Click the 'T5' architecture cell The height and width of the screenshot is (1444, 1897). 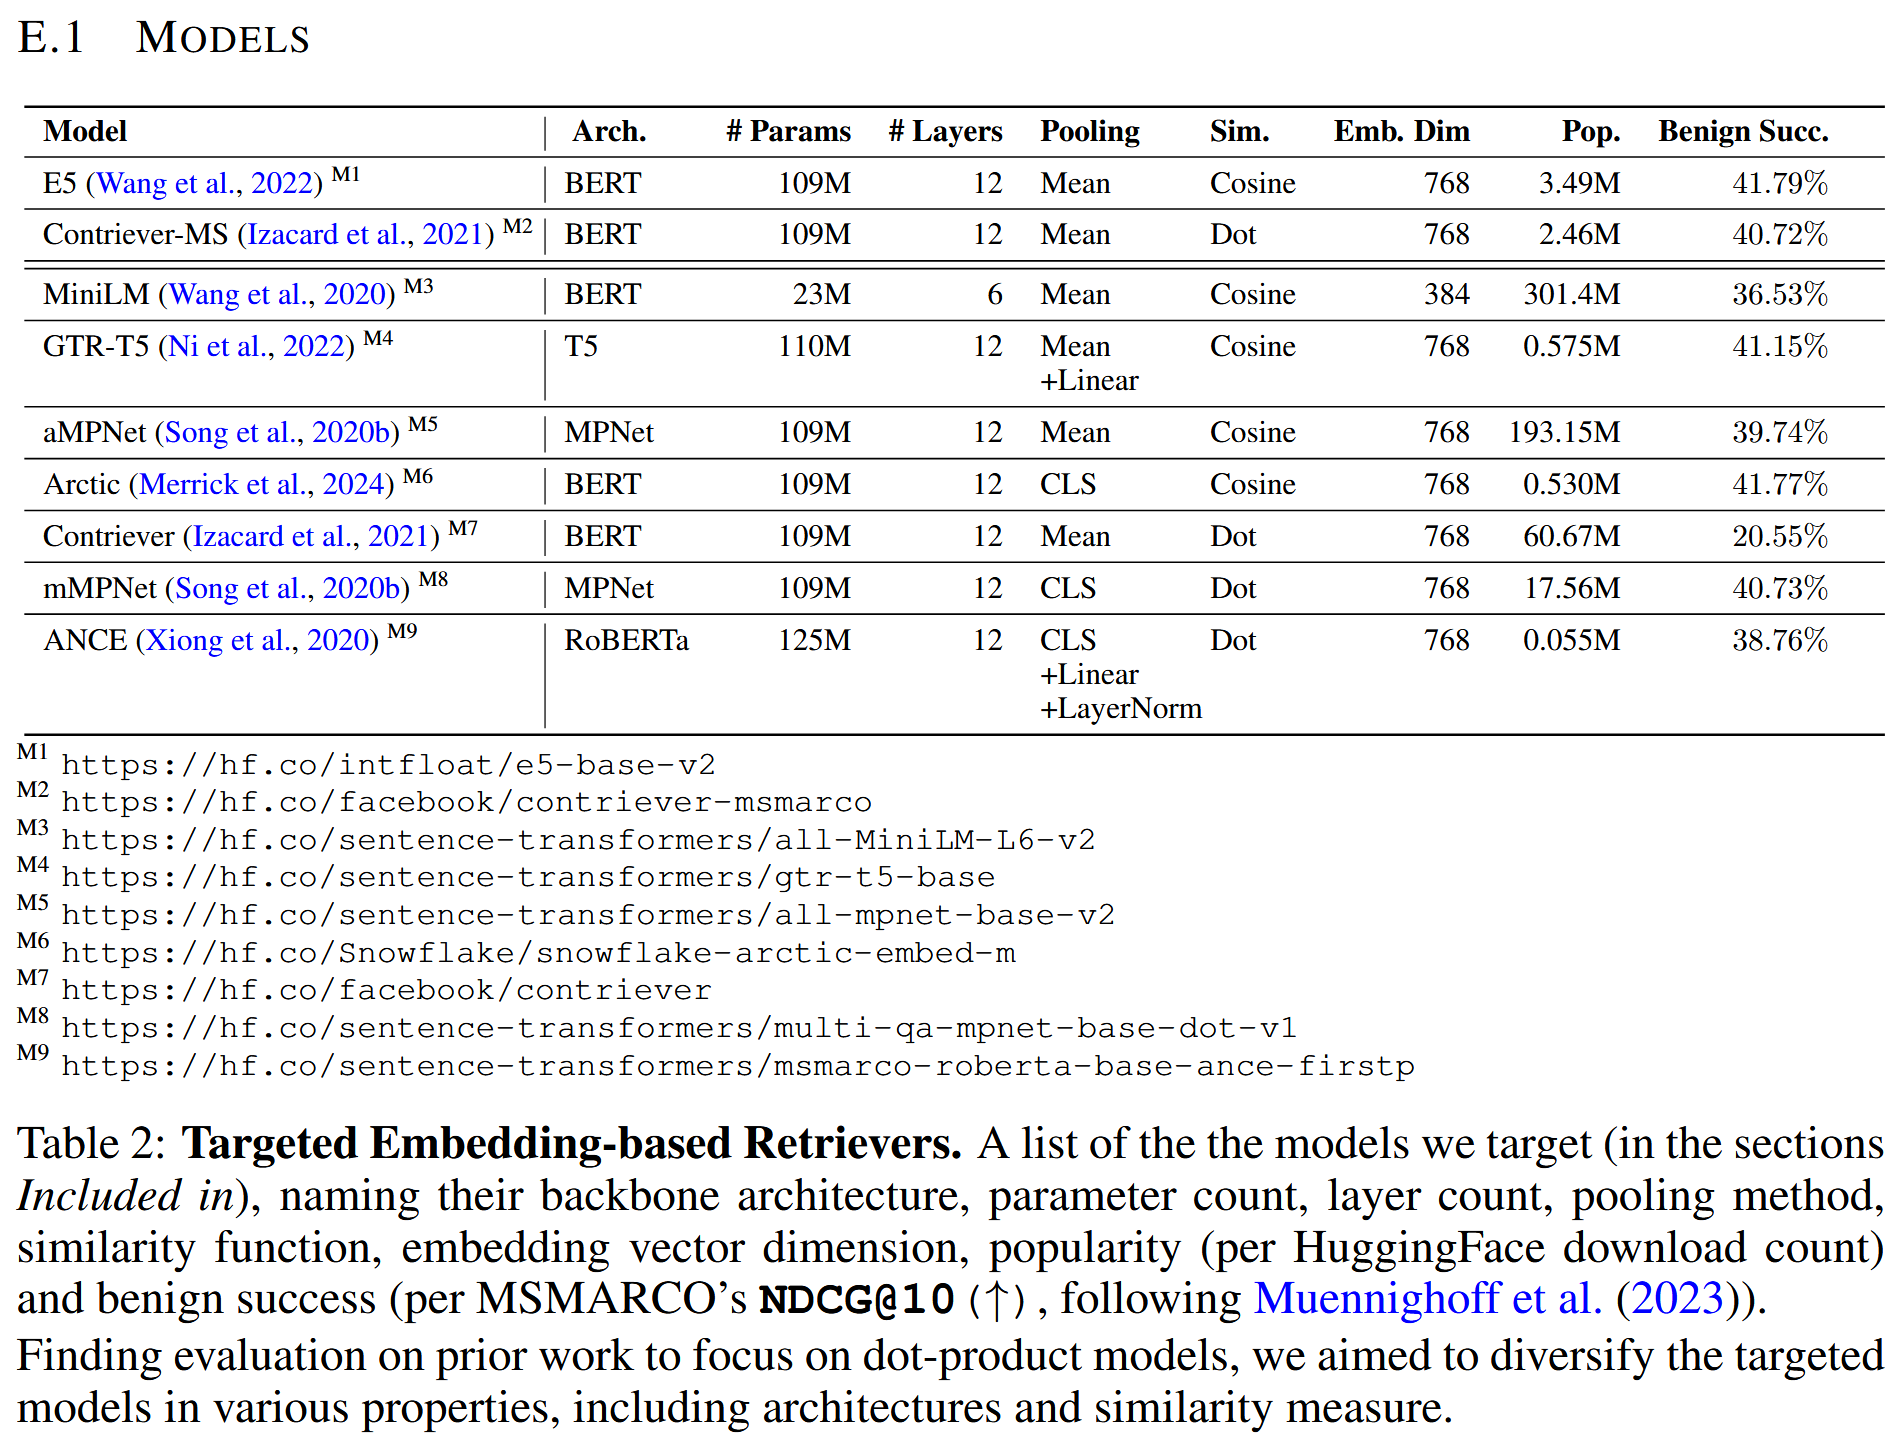(581, 347)
